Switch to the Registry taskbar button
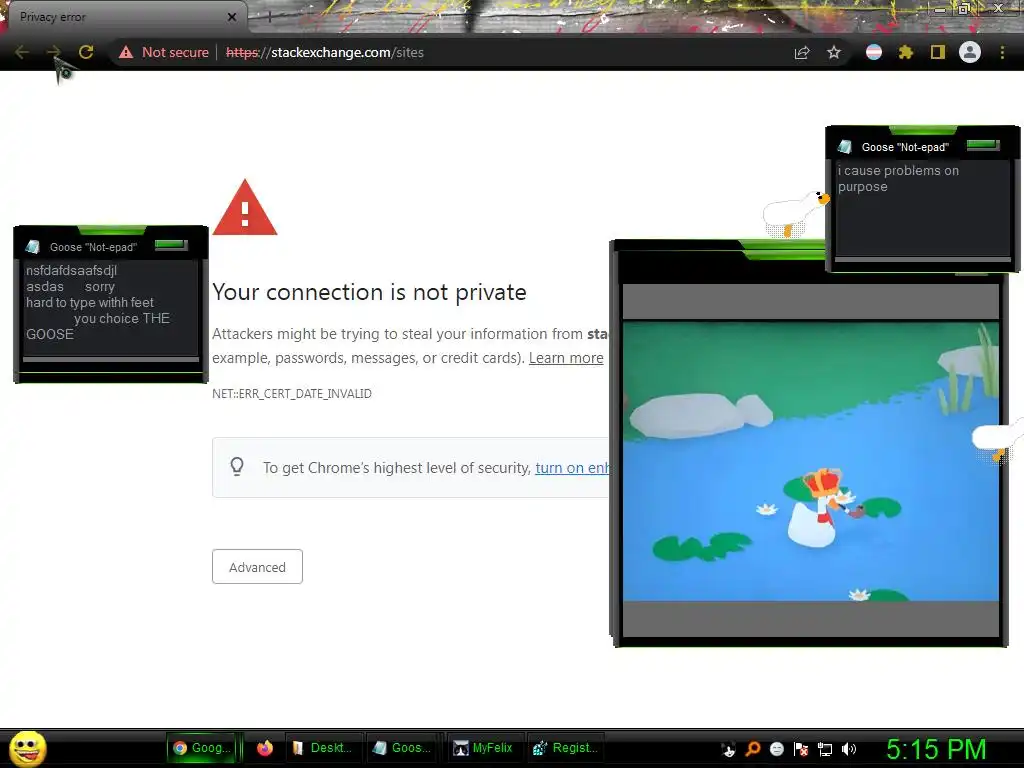1024x768 pixels. point(566,748)
